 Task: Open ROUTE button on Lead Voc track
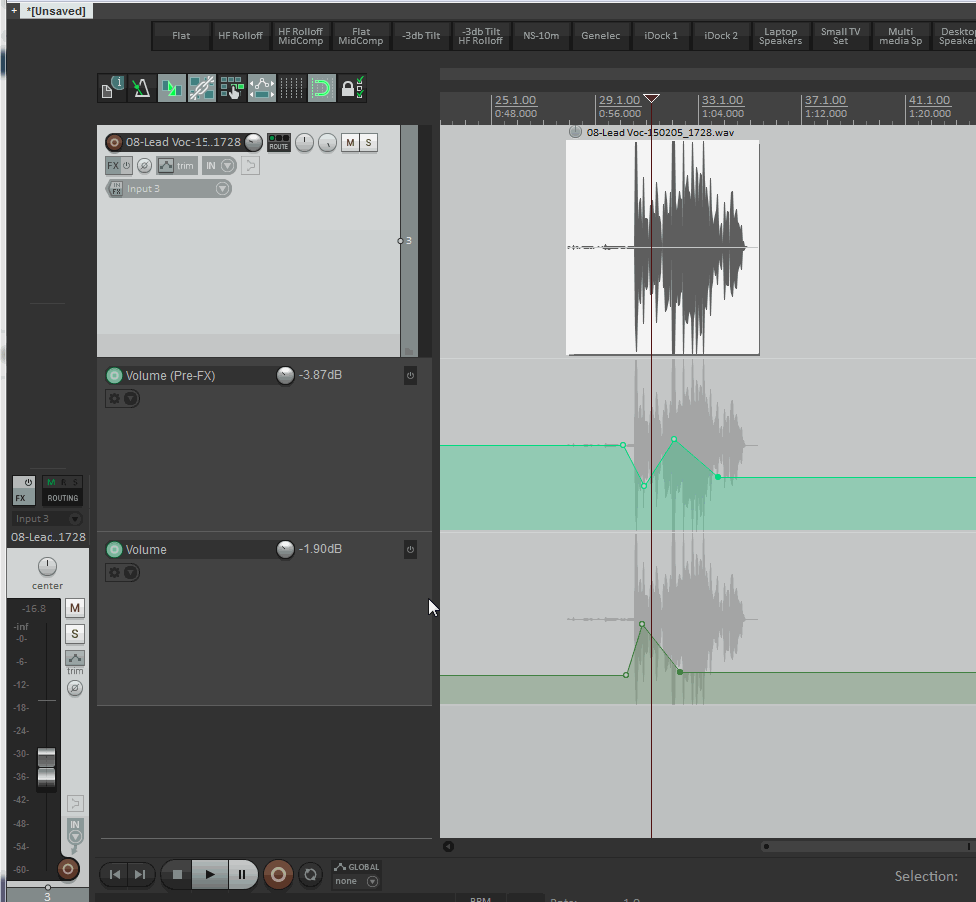(279, 143)
